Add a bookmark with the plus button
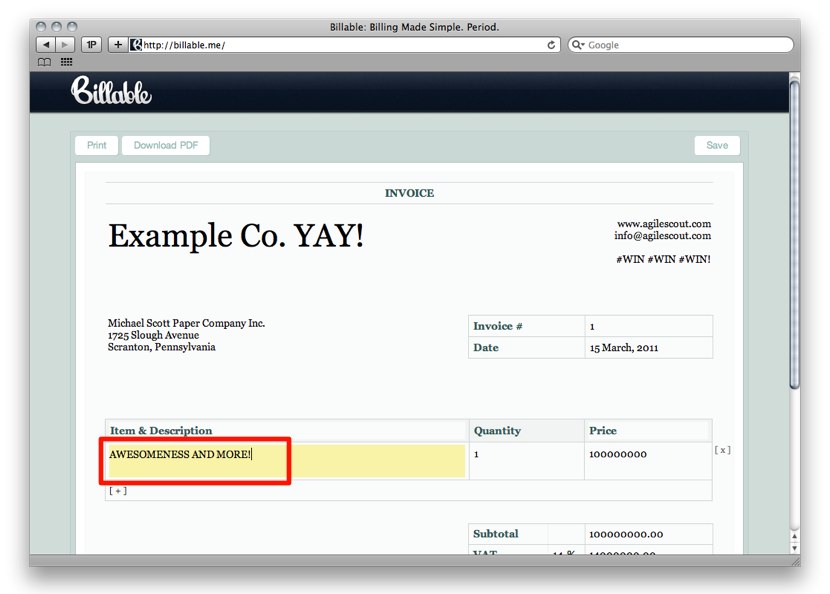The image size is (830, 594). point(118,45)
